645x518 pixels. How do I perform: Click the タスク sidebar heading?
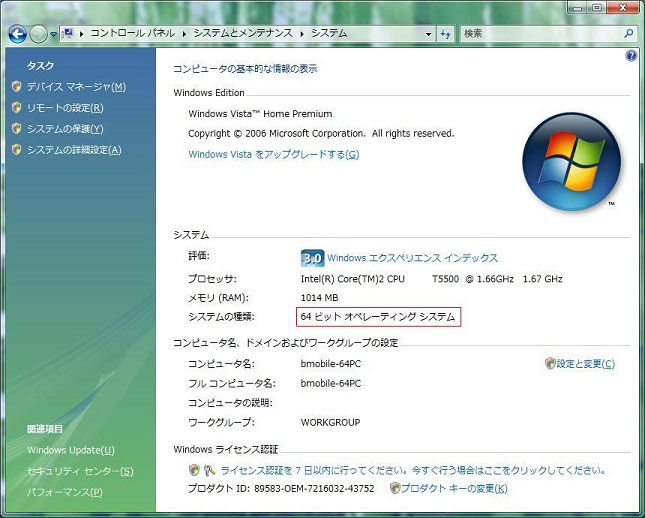[x=40, y=65]
